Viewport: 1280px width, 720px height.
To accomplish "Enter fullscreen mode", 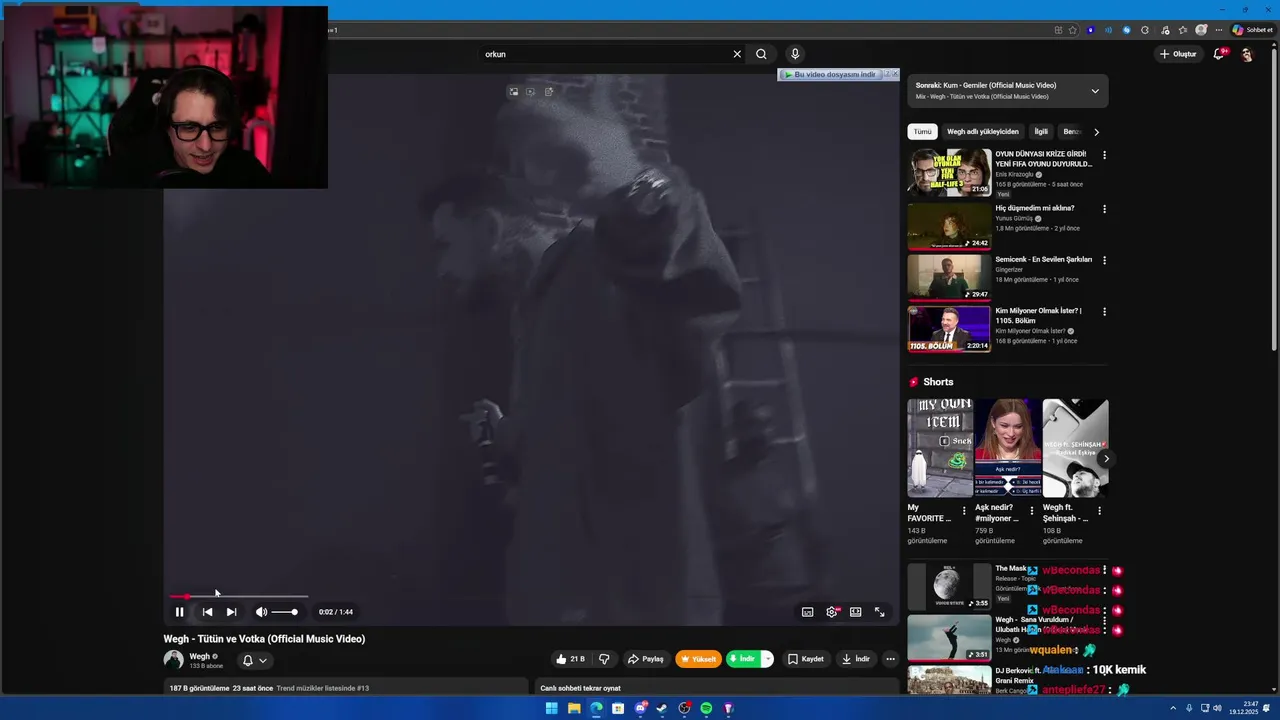I will coord(880,612).
